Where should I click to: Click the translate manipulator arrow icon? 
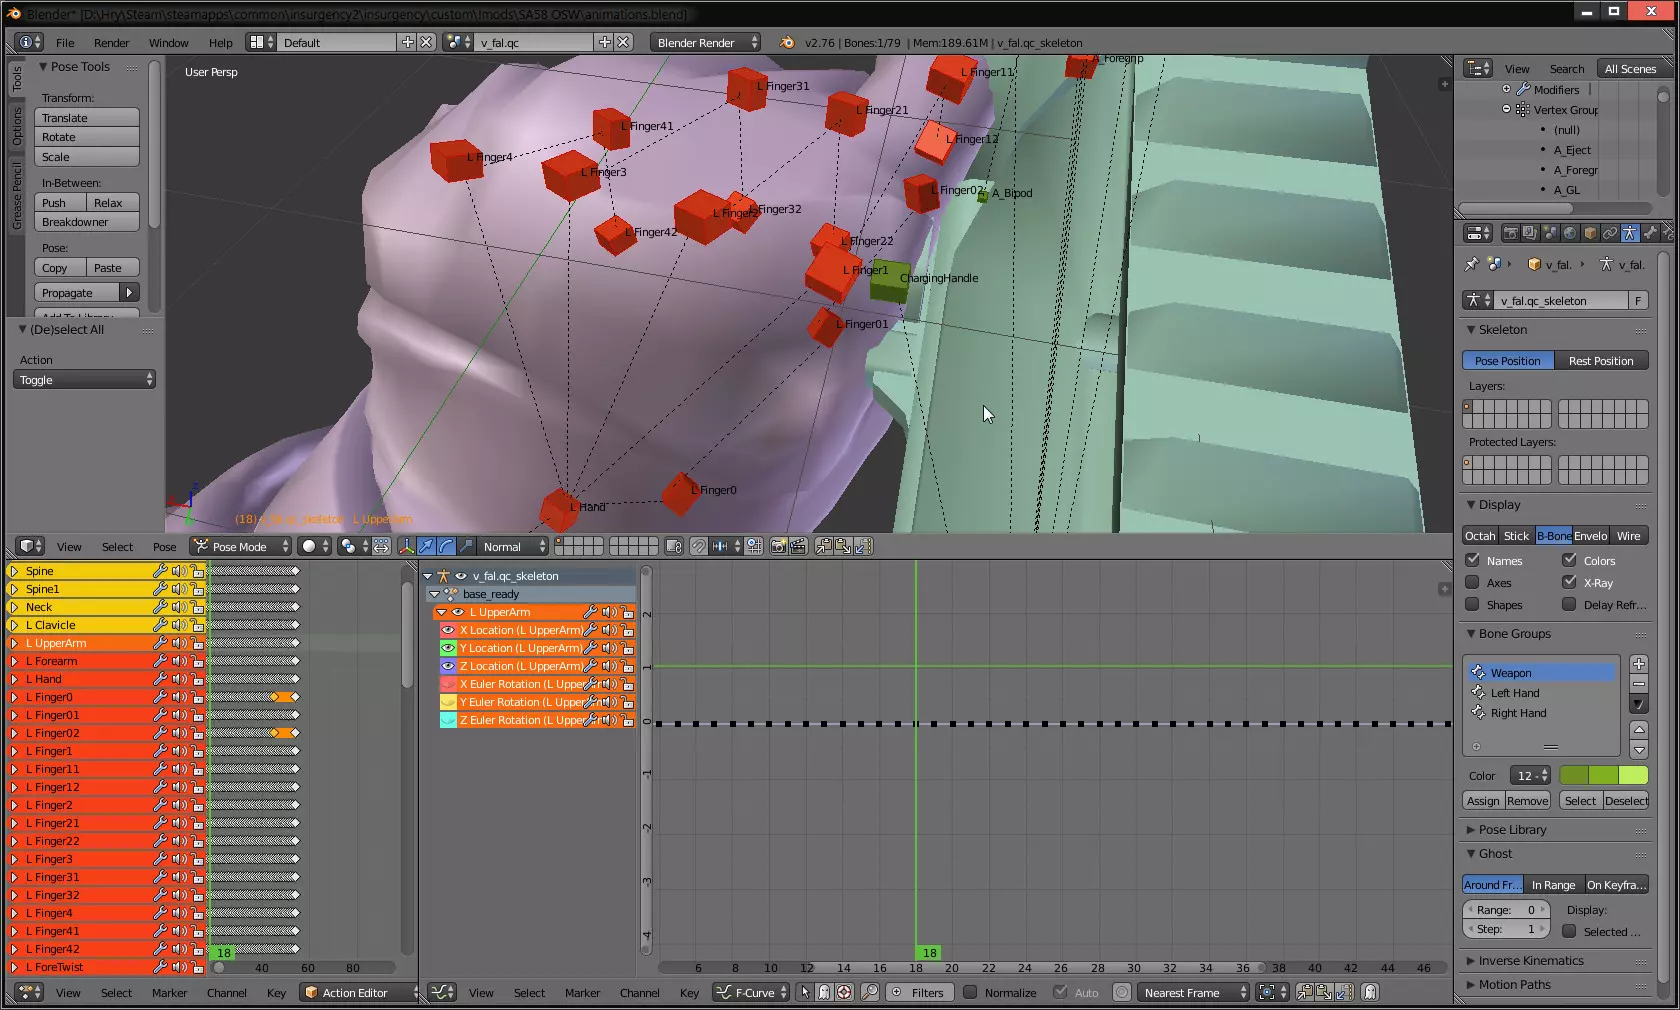[x=426, y=546]
